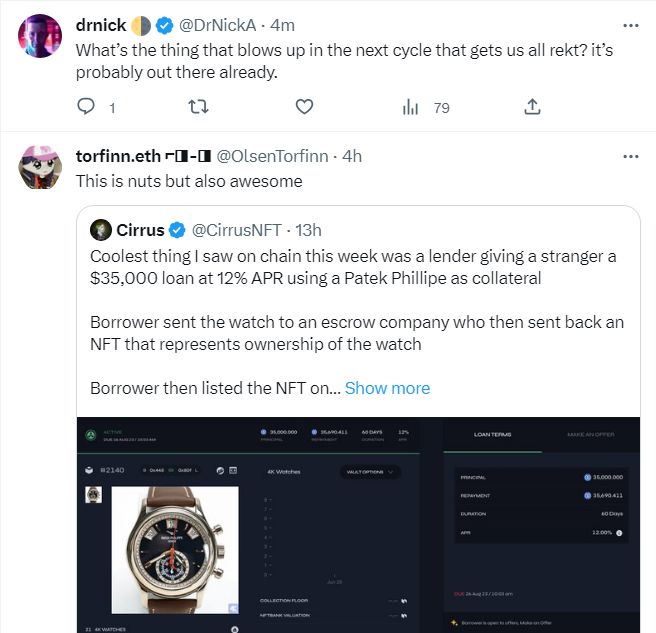Click the Patek Philippe watch image
The width and height of the screenshot is (656, 633).
[x=174, y=548]
